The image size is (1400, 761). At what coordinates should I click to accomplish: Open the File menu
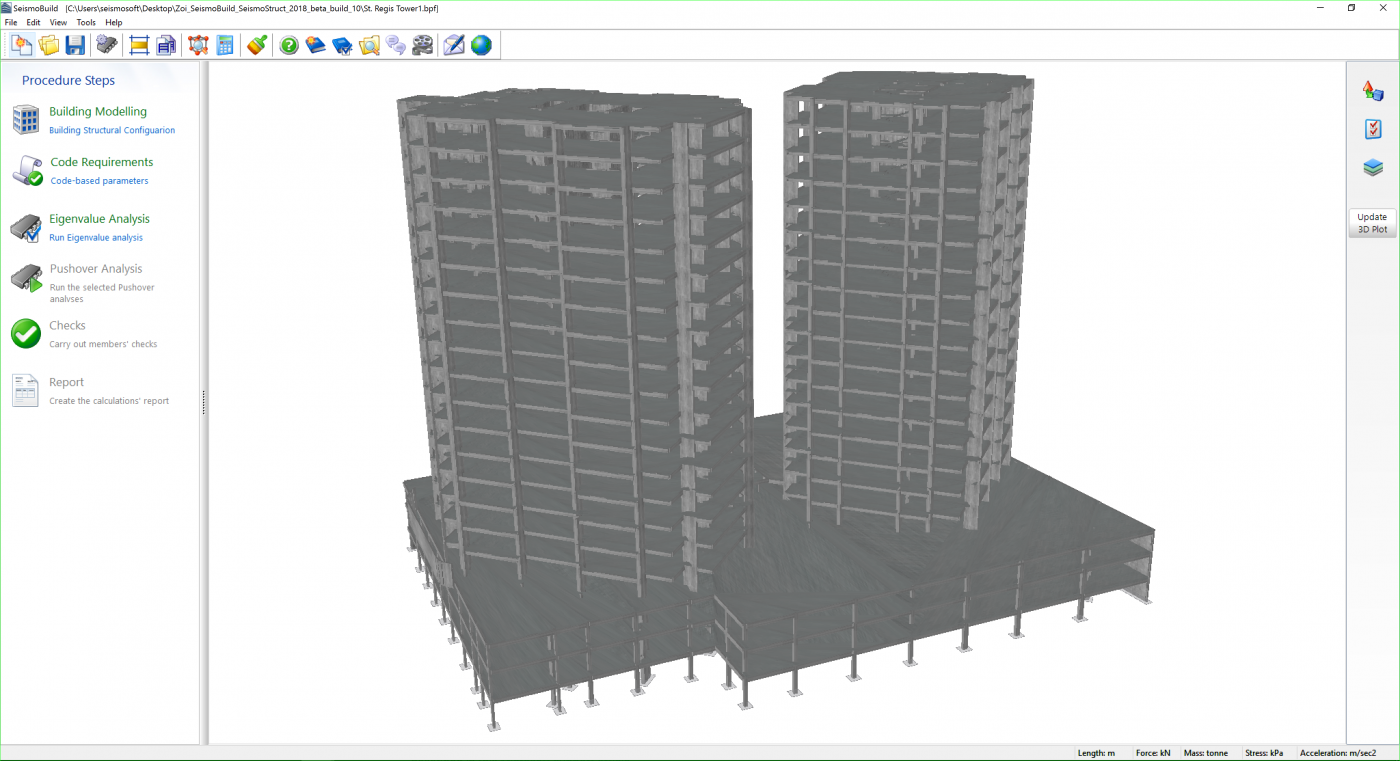coord(11,22)
